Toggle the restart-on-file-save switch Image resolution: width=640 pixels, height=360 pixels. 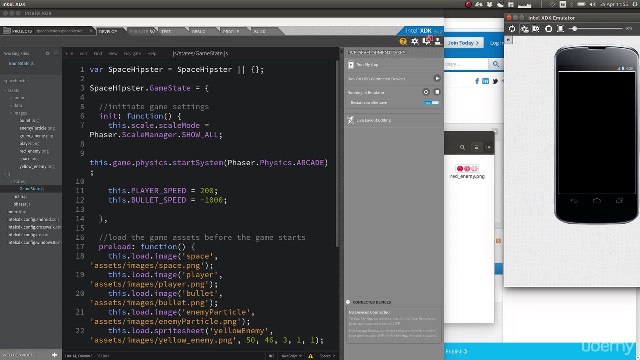432,102
